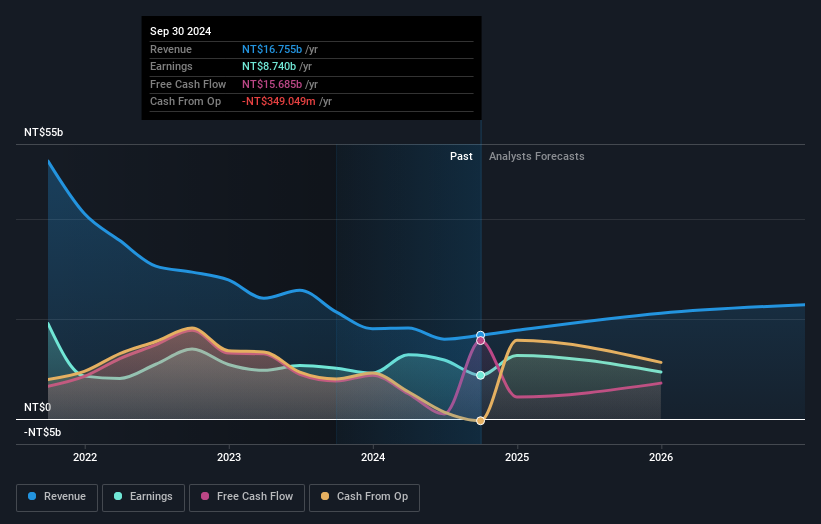821x524 pixels.
Task: Click the Cash From Op label in tooltip
Action: pyautogui.click(x=185, y=102)
